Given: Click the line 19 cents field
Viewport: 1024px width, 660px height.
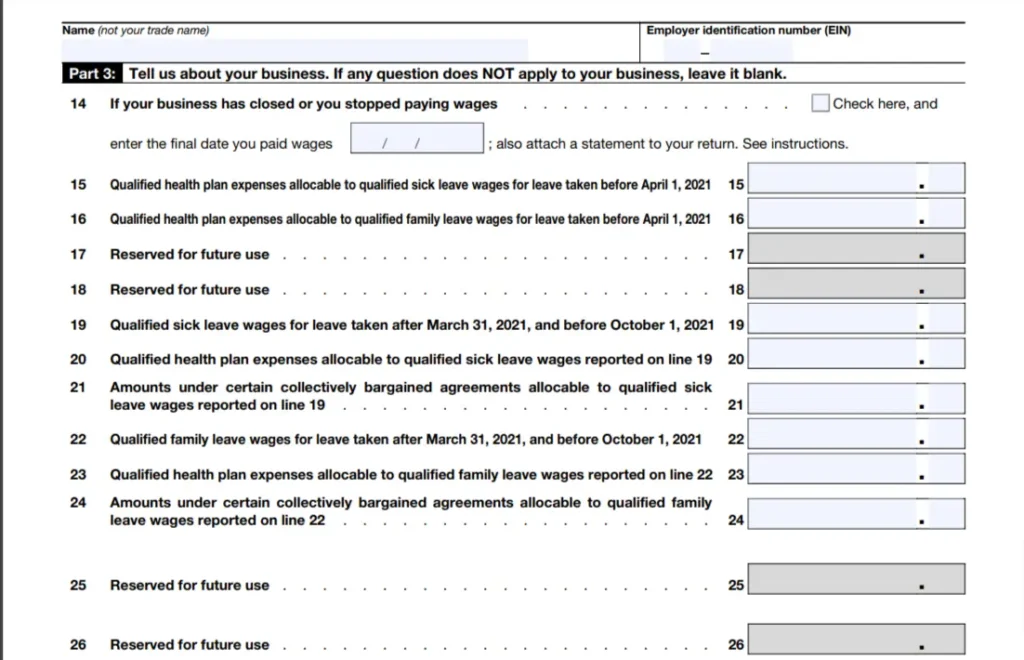Looking at the screenshot, I should point(946,319).
